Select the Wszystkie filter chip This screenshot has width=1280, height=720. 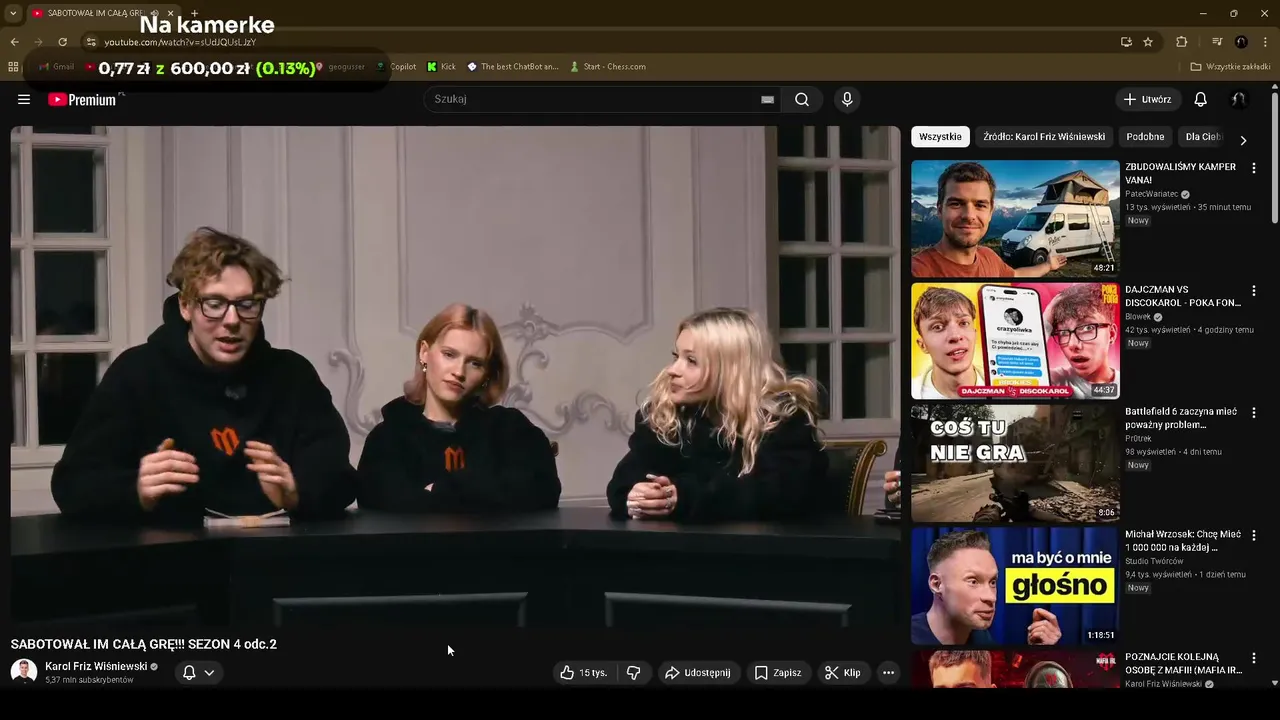[x=940, y=137]
